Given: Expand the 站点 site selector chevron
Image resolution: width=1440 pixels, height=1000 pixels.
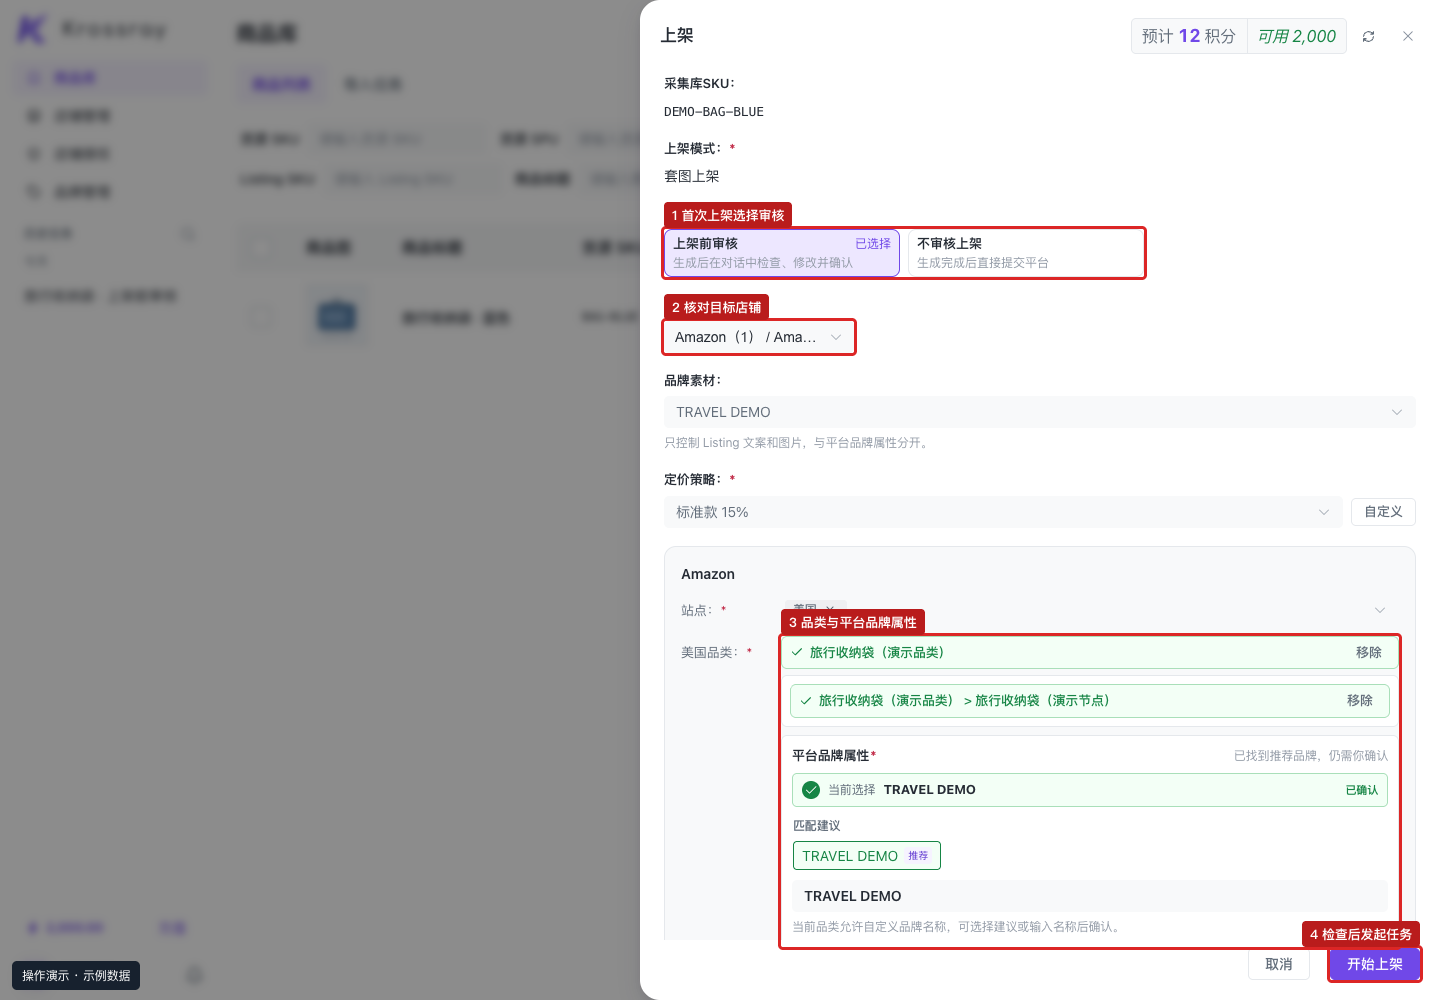Looking at the screenshot, I should point(1380,610).
